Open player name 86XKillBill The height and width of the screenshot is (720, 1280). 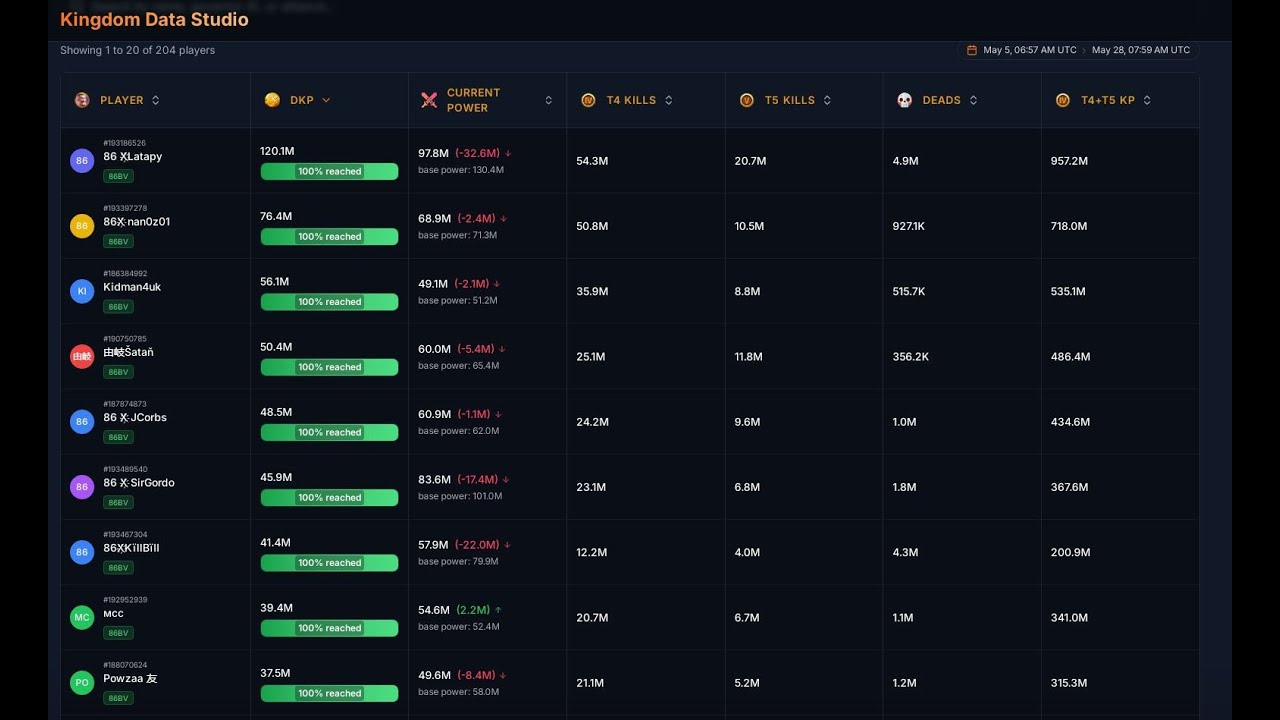point(131,548)
